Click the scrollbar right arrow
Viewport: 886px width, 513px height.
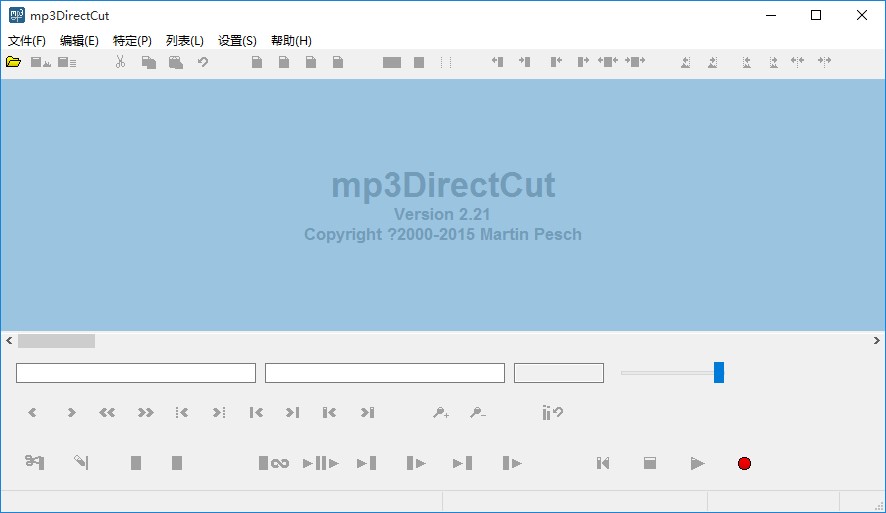(876, 341)
